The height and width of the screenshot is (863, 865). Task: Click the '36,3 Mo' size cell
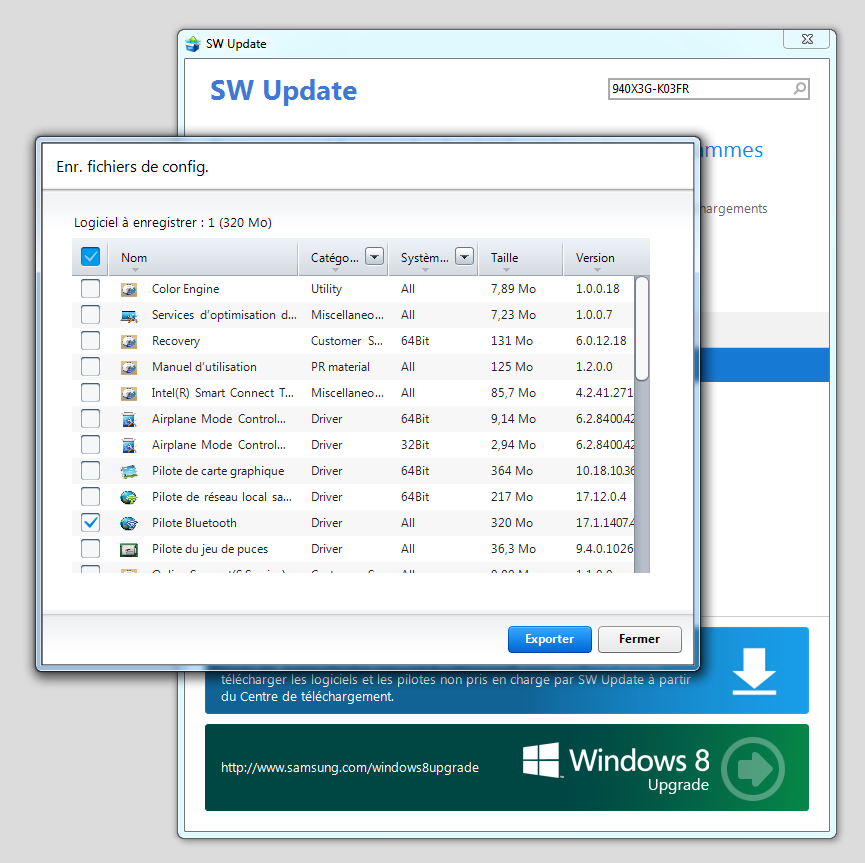[x=513, y=549]
